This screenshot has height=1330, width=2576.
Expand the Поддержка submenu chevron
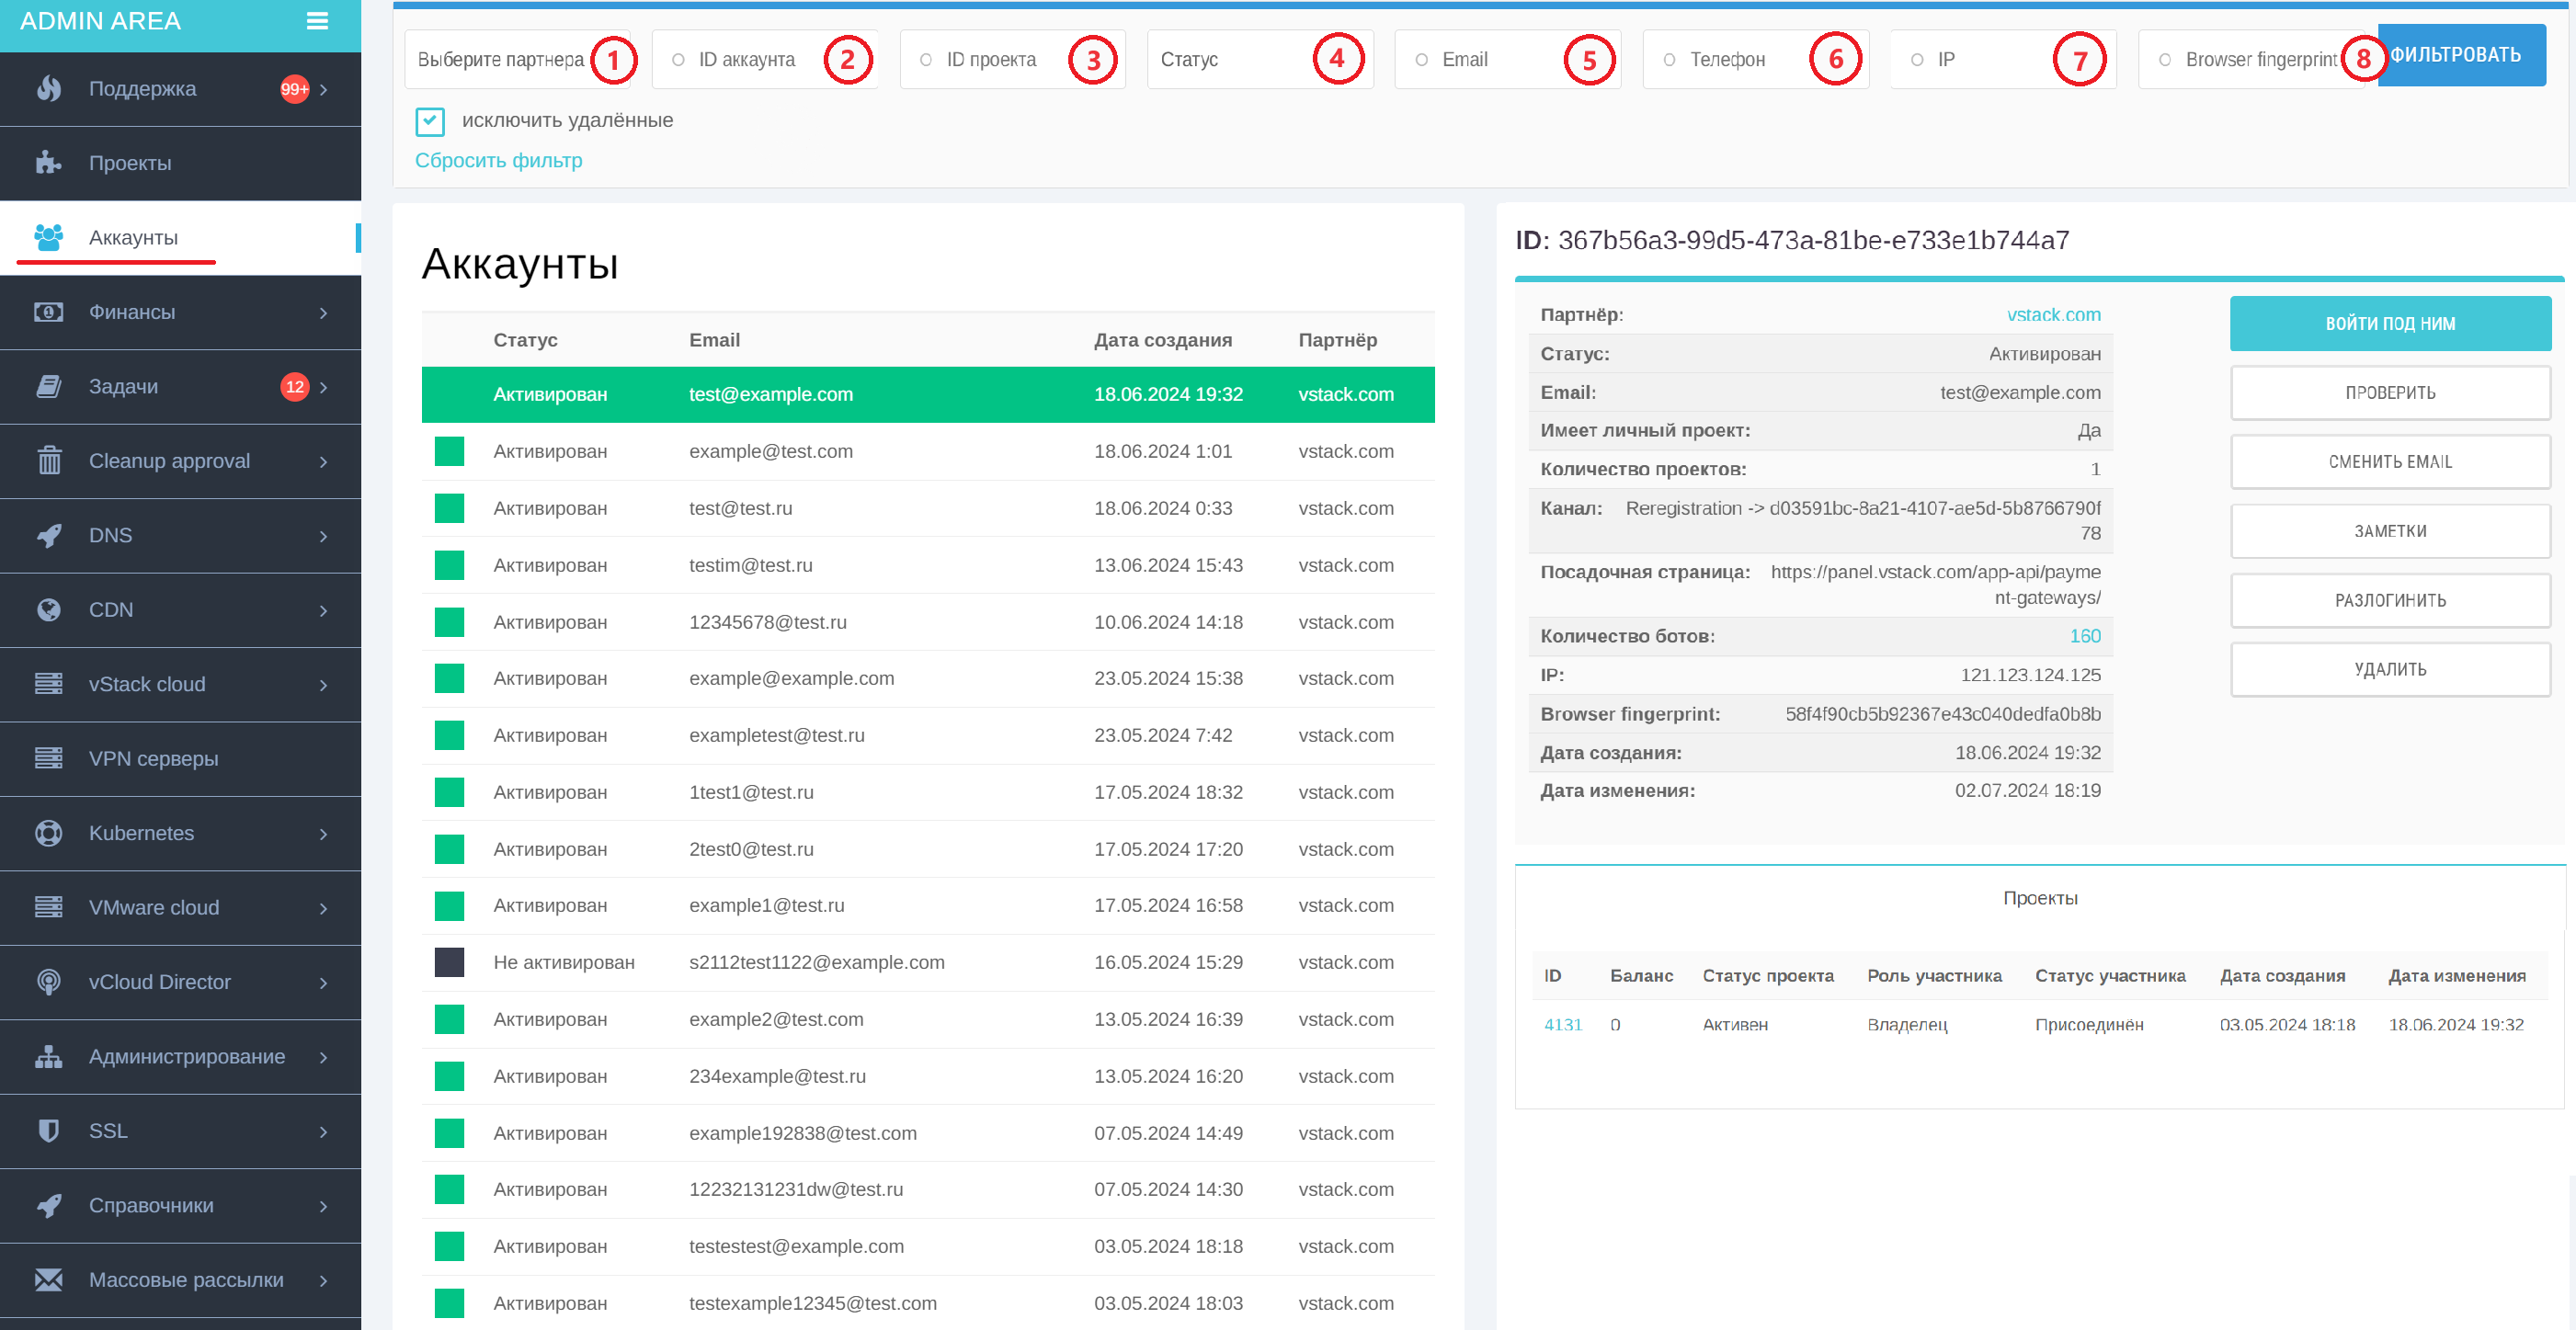(324, 89)
